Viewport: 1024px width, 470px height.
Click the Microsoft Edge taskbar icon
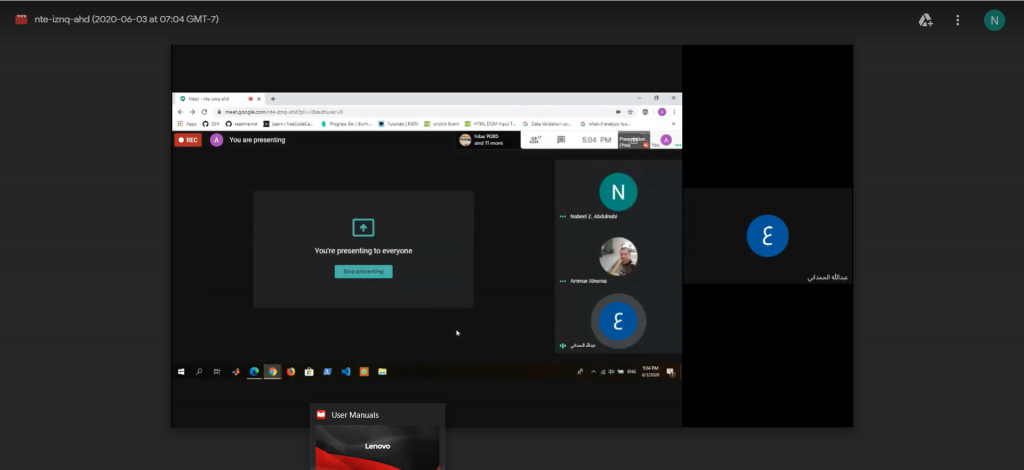(254, 372)
